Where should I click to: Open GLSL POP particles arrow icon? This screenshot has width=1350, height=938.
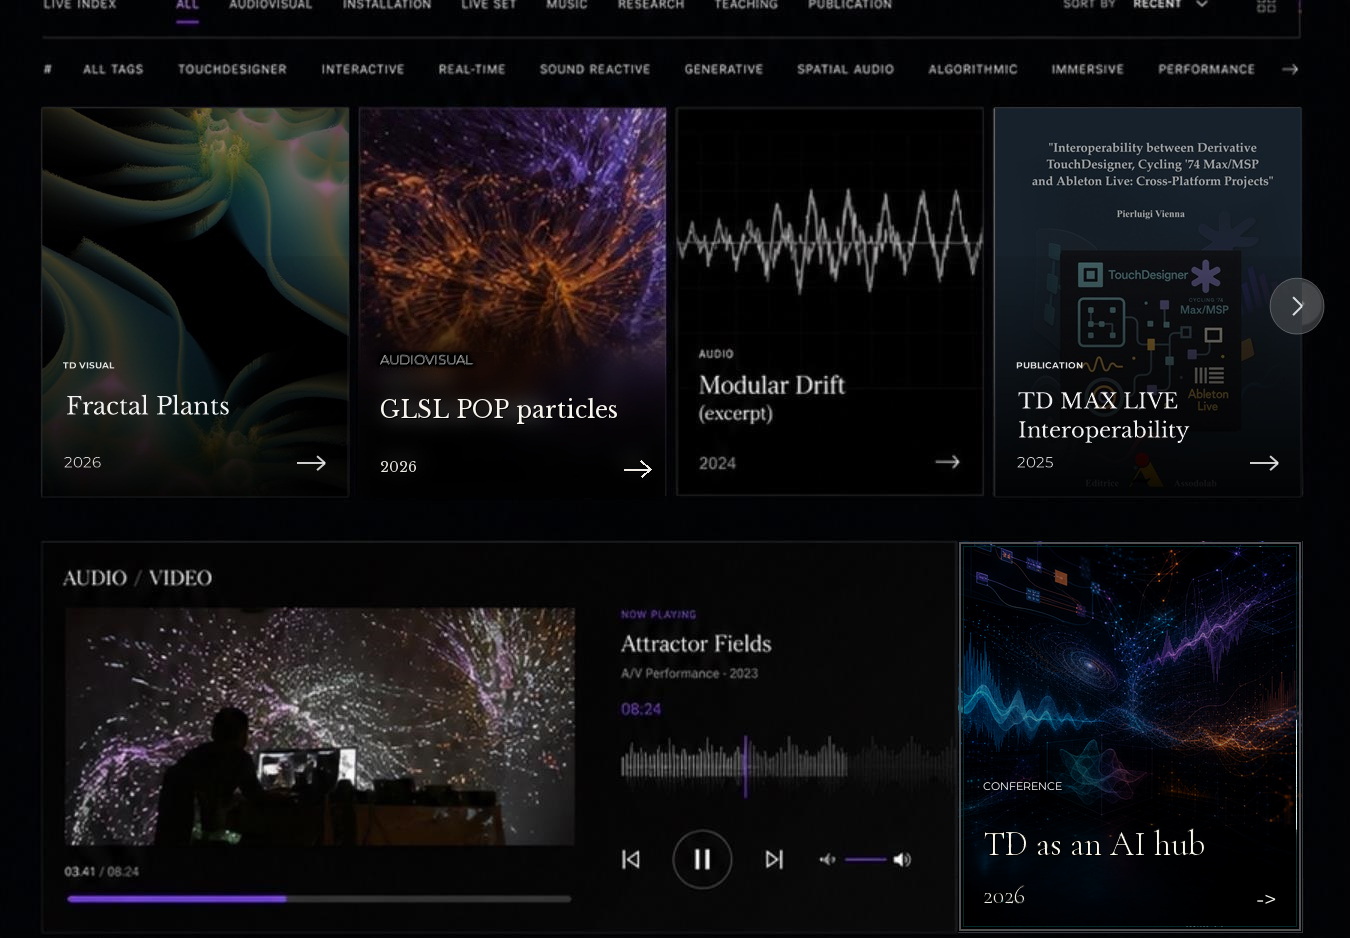(x=638, y=469)
